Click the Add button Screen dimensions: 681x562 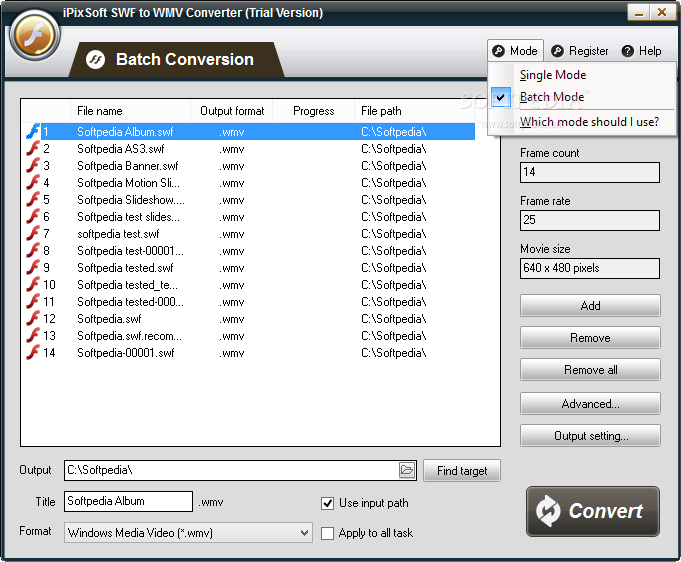[x=590, y=305]
